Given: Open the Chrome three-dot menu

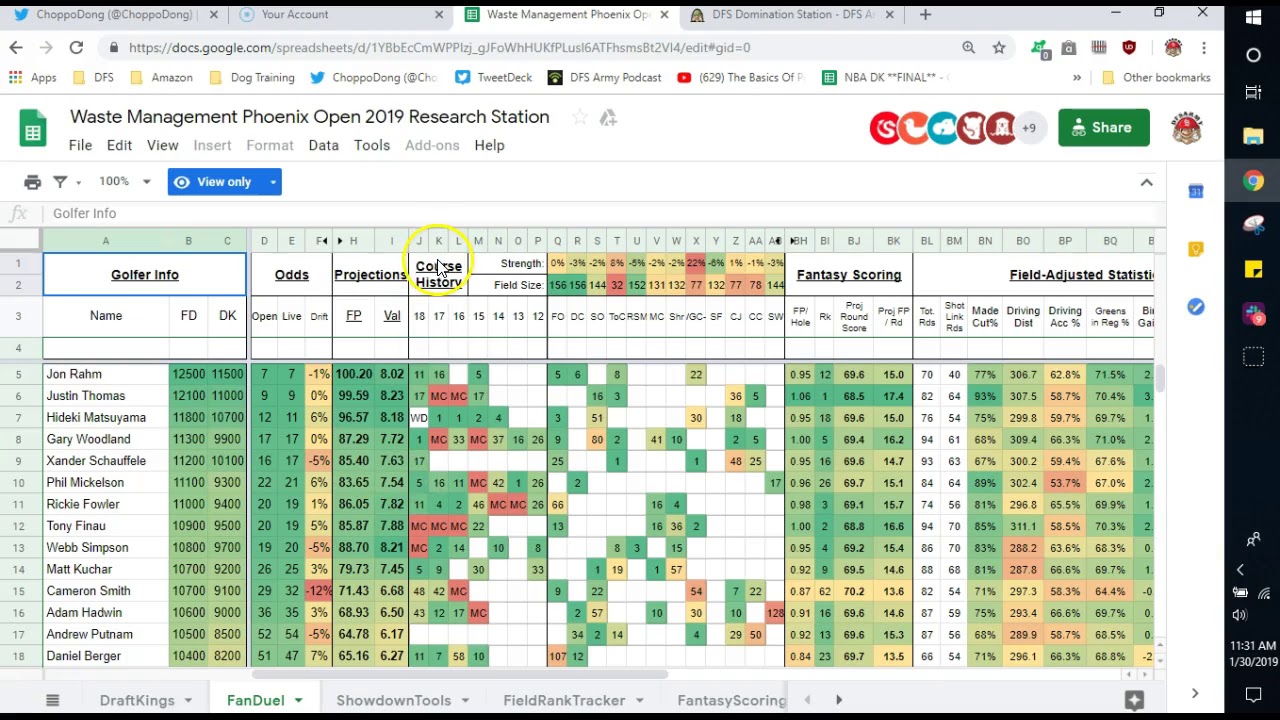Looking at the screenshot, I should (x=1204, y=47).
